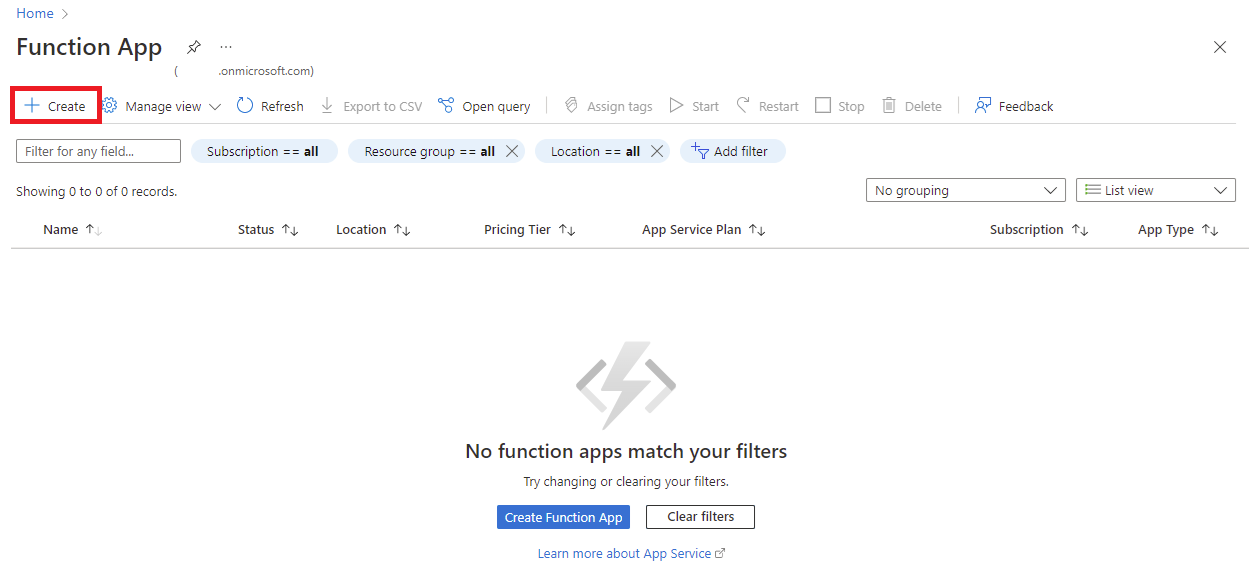Pin the Function App page
The image size is (1249, 573).
pos(194,47)
